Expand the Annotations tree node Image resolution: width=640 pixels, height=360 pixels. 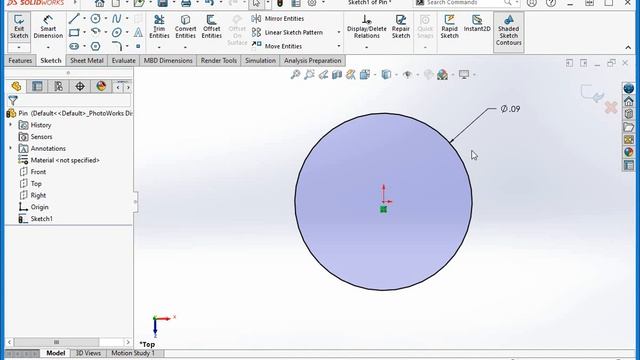[x=11, y=148]
